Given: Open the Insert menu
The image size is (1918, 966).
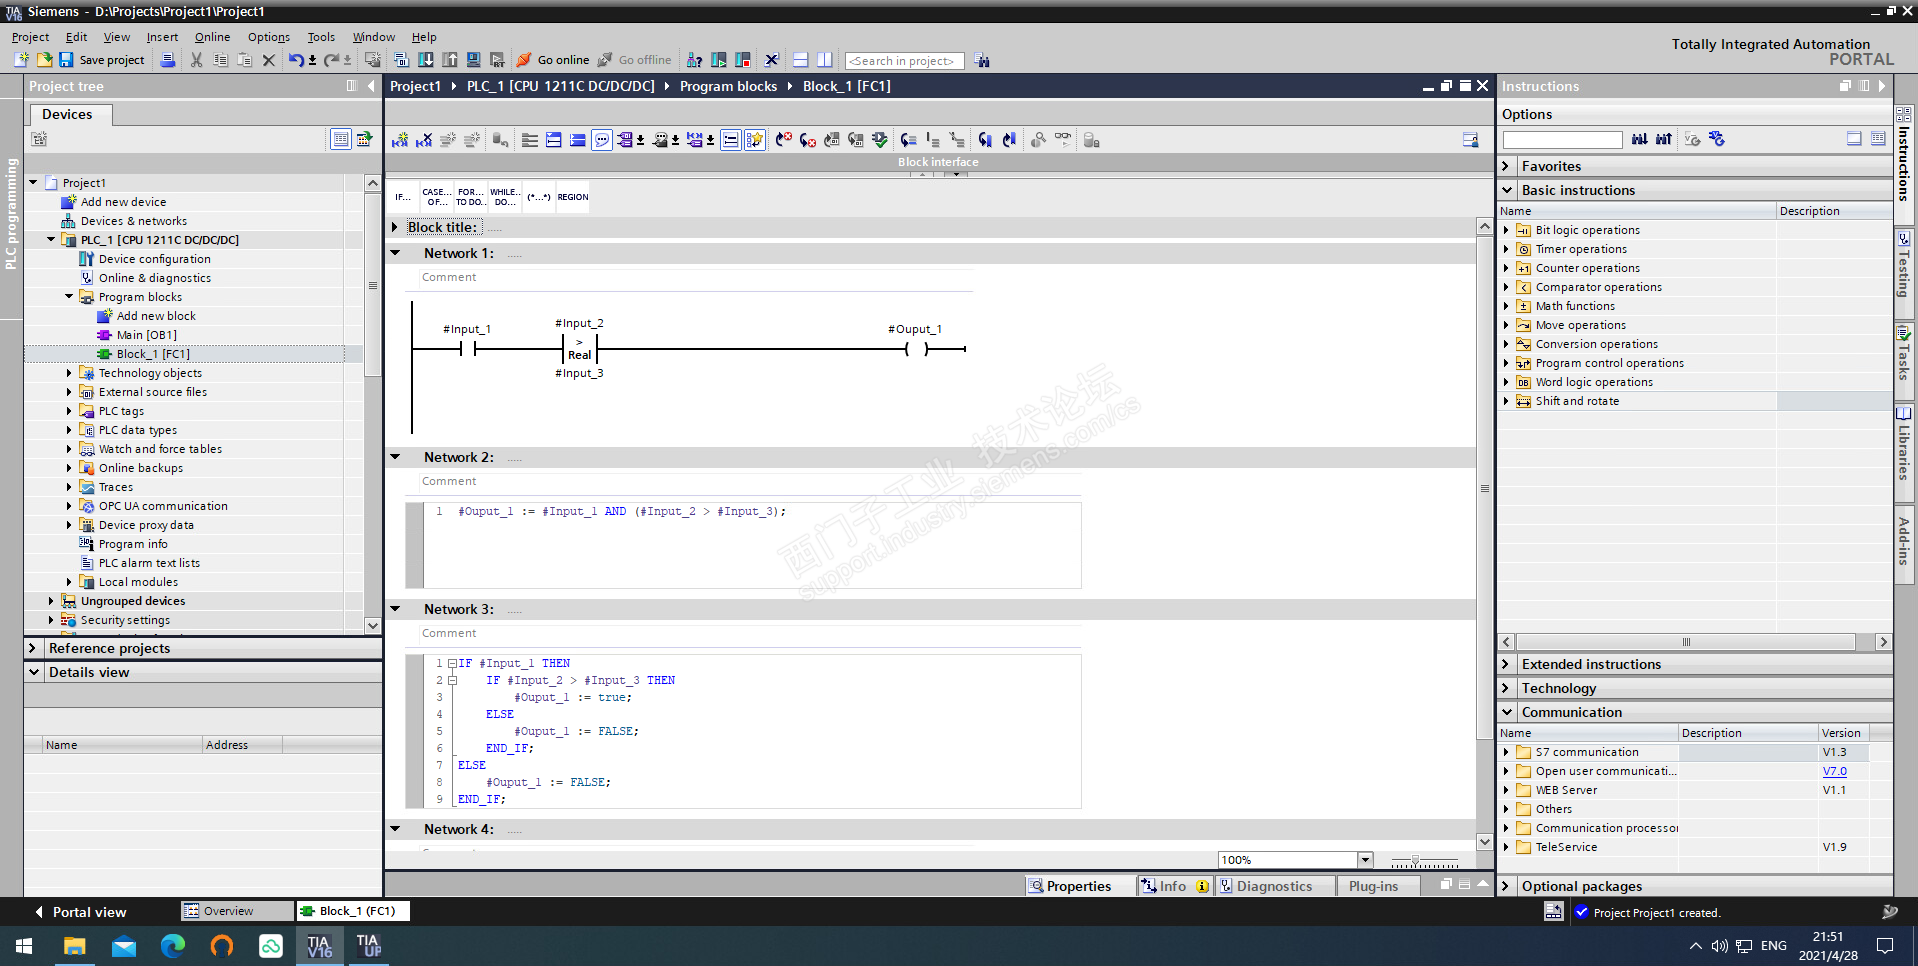Looking at the screenshot, I should pyautogui.click(x=162, y=37).
